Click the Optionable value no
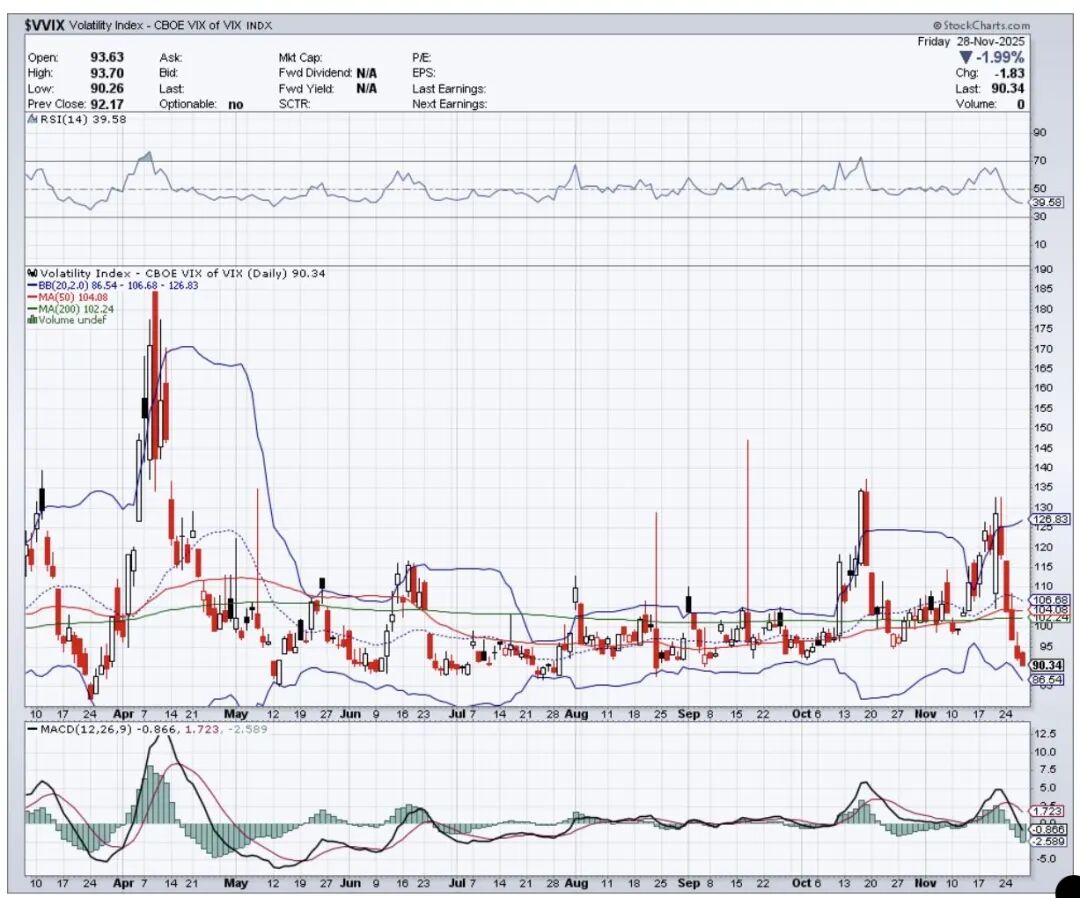The width and height of the screenshot is (1080, 898). [236, 105]
